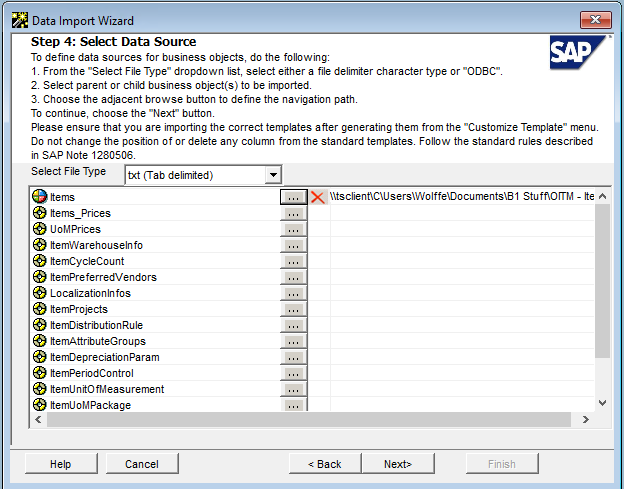Image resolution: width=624 pixels, height=489 pixels.
Task: Click the Items_Prices object icon
Action: point(39,213)
